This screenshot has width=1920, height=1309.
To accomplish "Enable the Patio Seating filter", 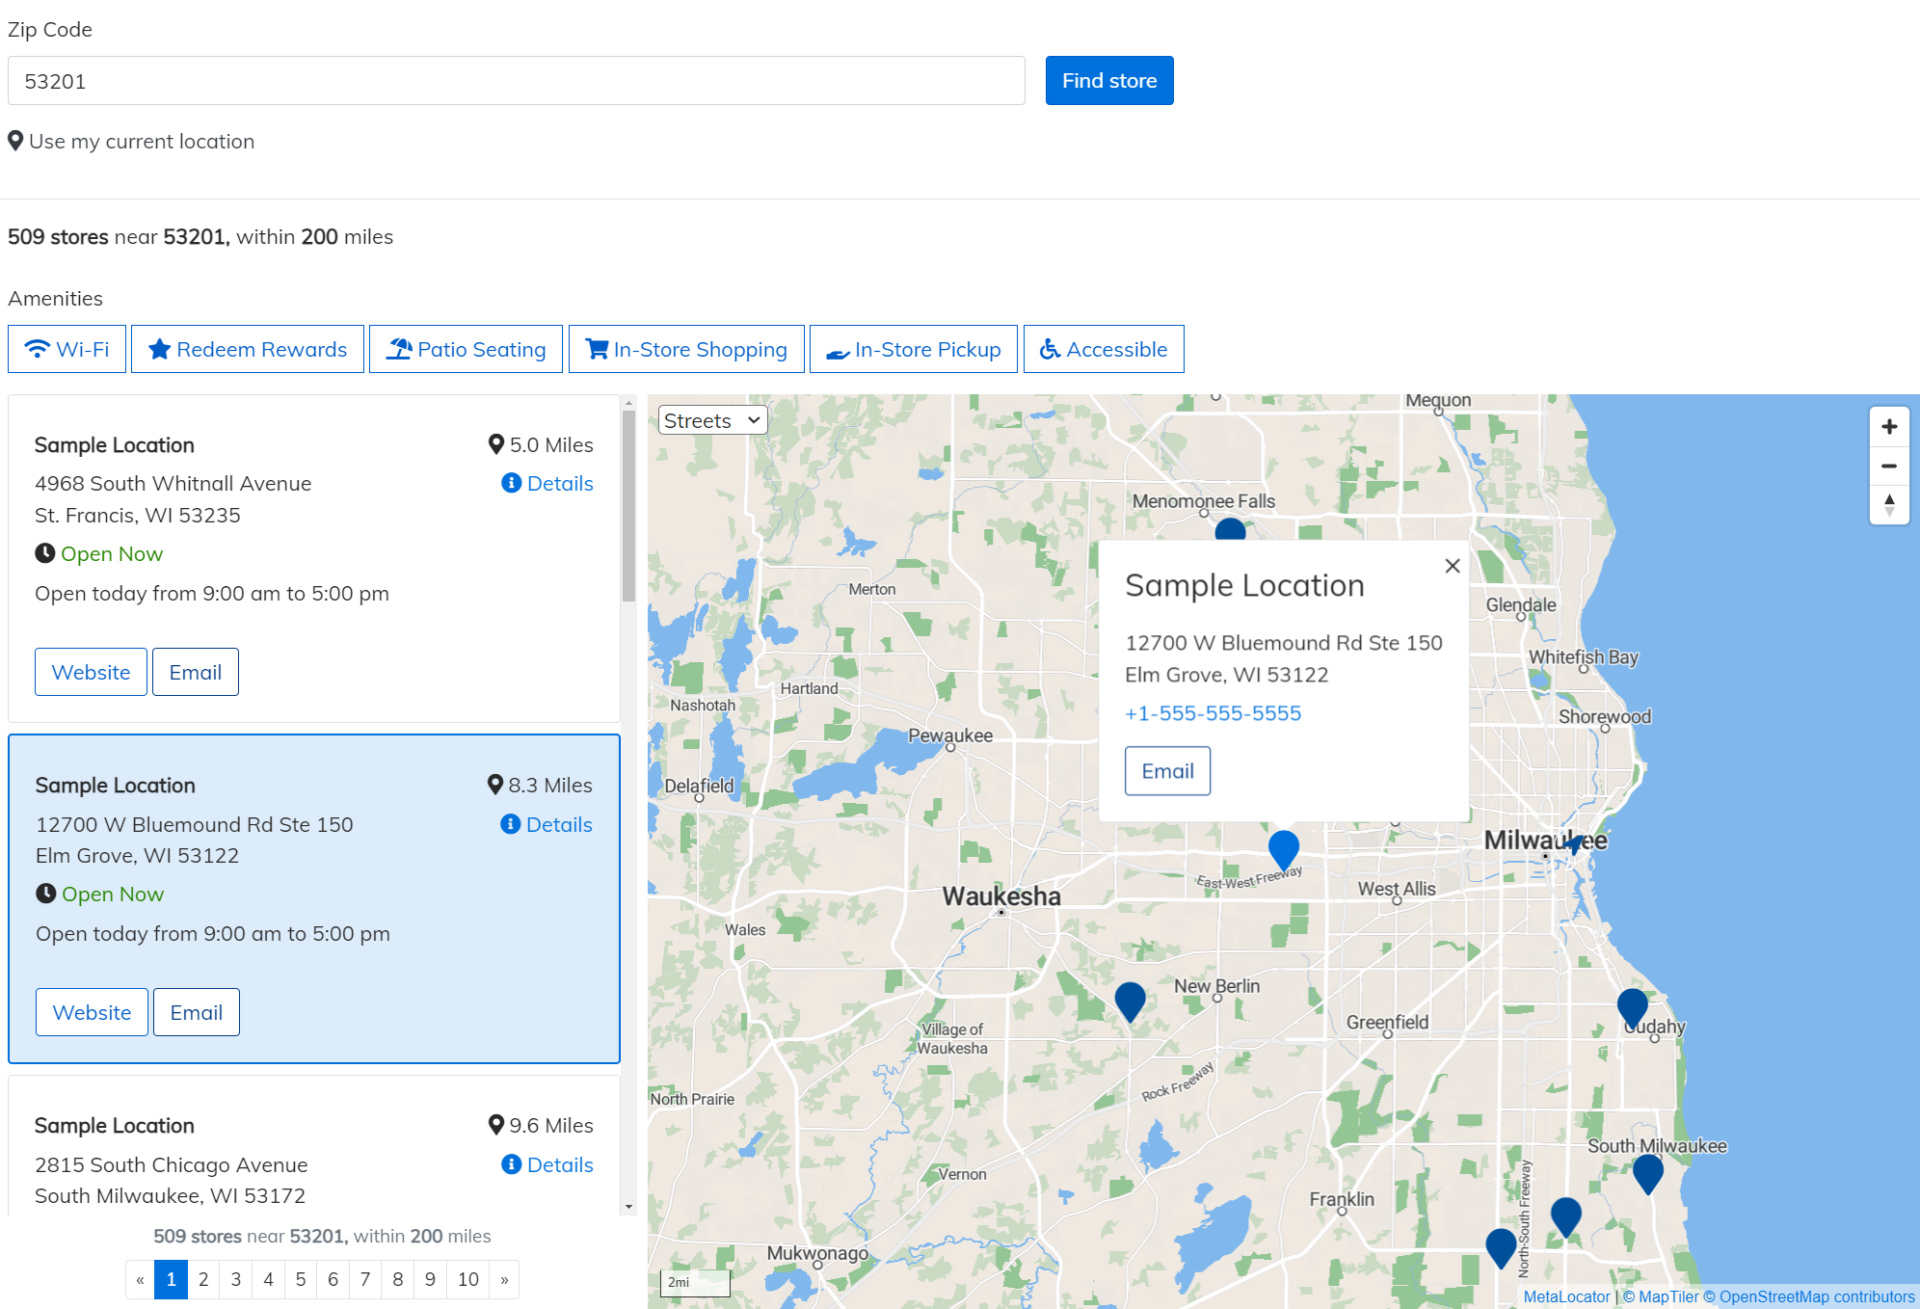I will pyautogui.click(x=465, y=349).
